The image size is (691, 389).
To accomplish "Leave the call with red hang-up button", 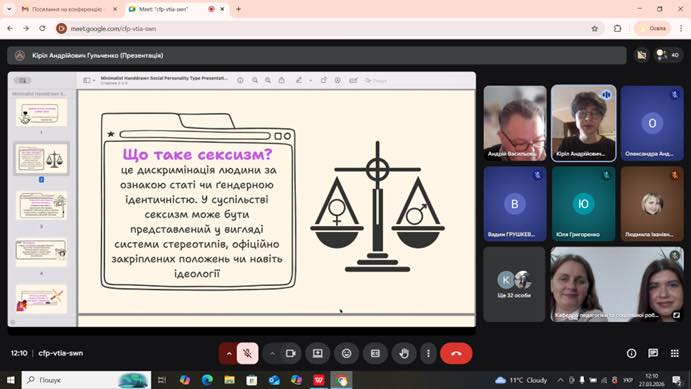I will coord(456,353).
